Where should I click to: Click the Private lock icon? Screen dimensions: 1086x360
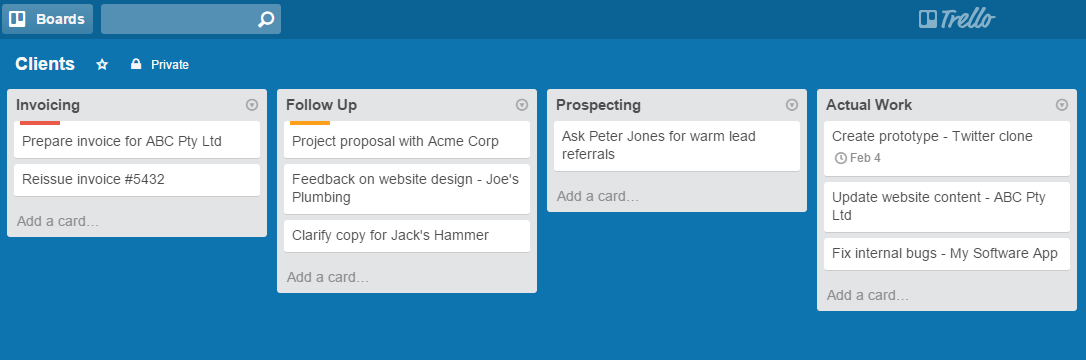pyautogui.click(x=136, y=64)
